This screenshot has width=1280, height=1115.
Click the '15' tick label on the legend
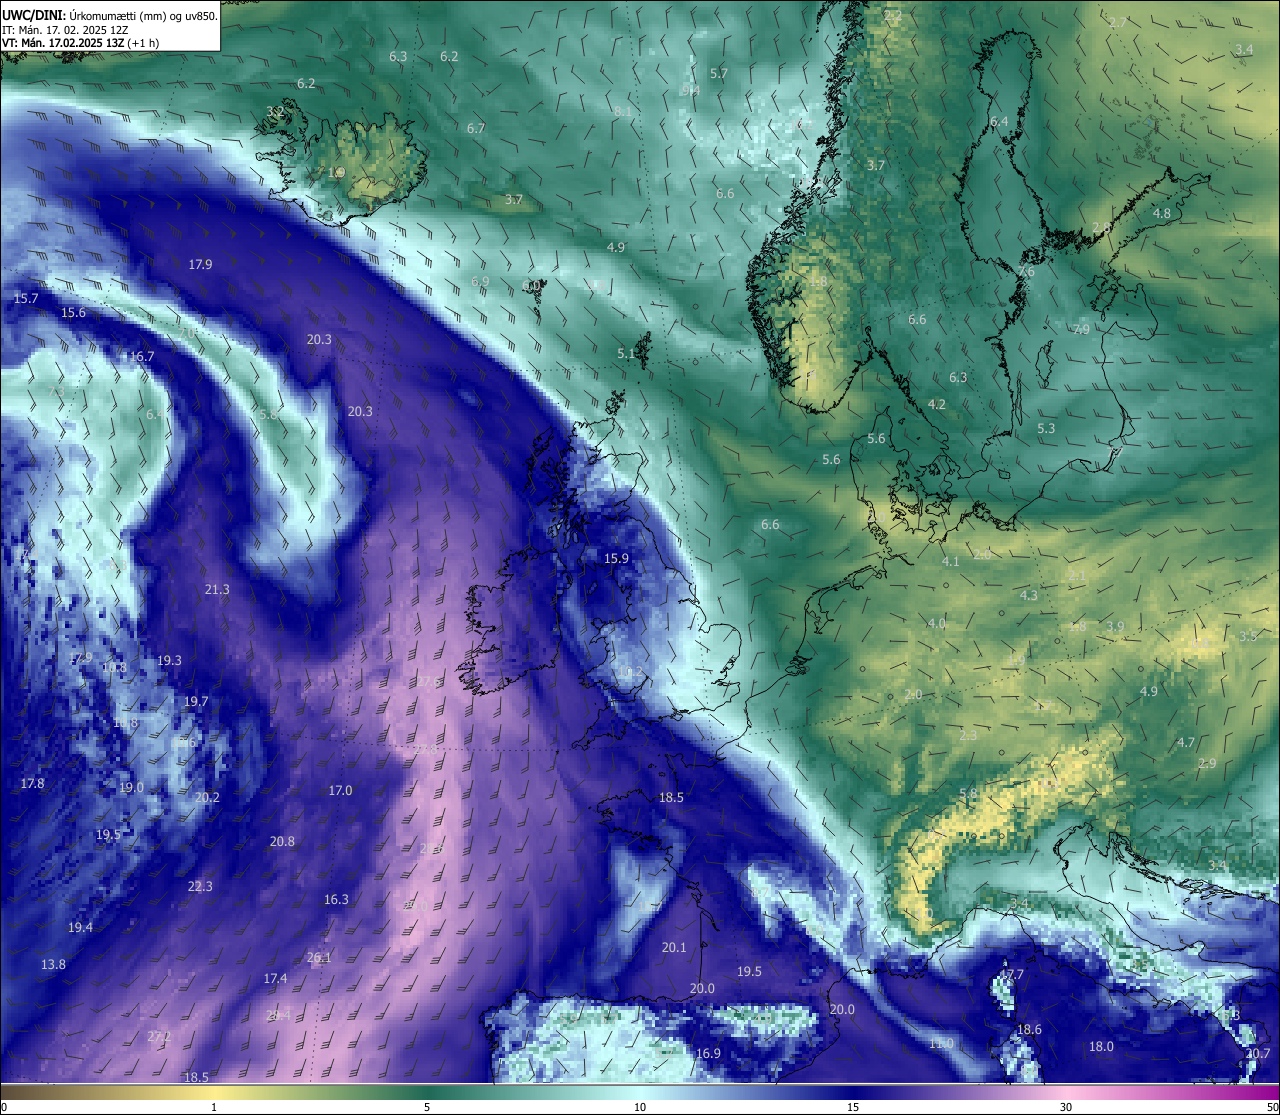point(853,1107)
